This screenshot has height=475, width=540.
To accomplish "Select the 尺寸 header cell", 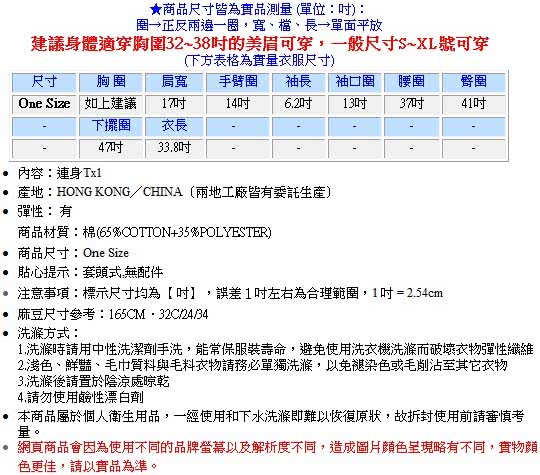I will tap(44, 82).
